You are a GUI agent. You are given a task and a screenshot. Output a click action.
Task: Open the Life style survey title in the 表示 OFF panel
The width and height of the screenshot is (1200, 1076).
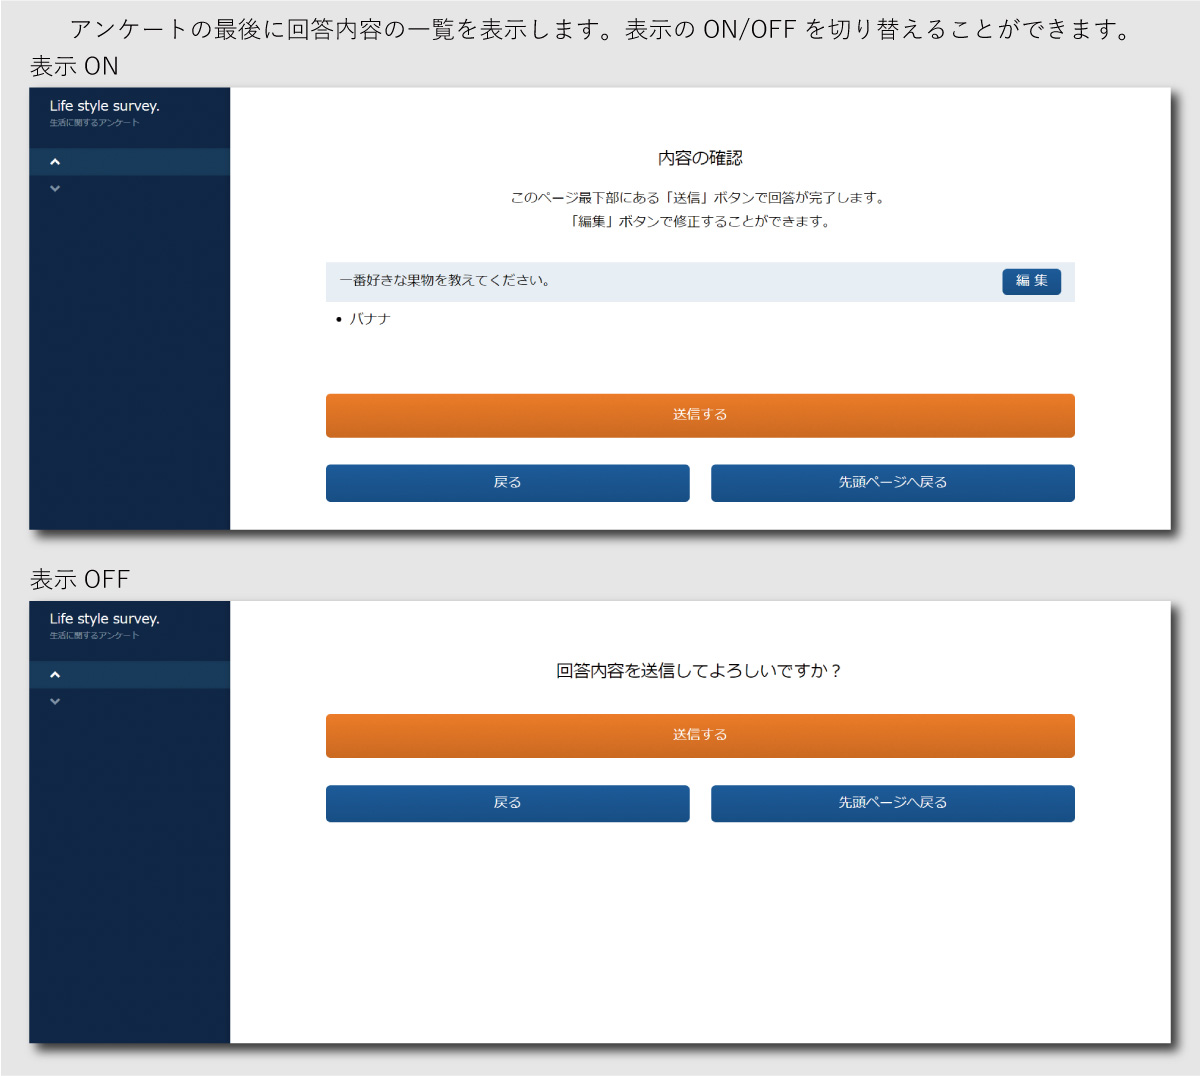click(105, 619)
